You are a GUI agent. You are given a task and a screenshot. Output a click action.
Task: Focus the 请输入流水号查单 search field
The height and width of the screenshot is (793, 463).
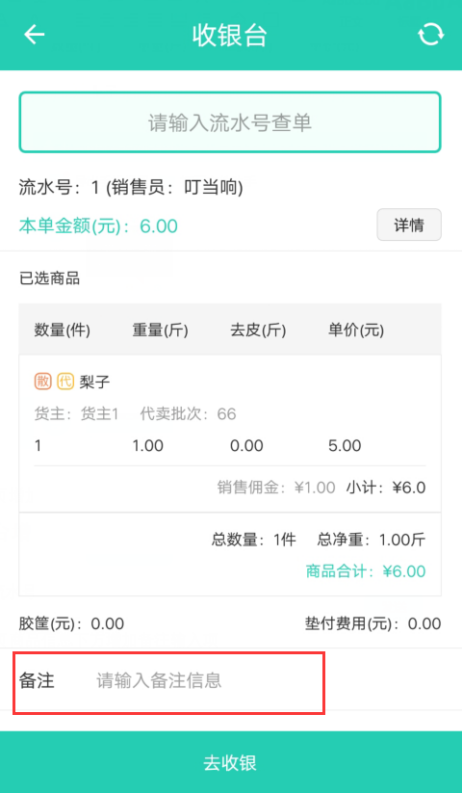click(230, 122)
